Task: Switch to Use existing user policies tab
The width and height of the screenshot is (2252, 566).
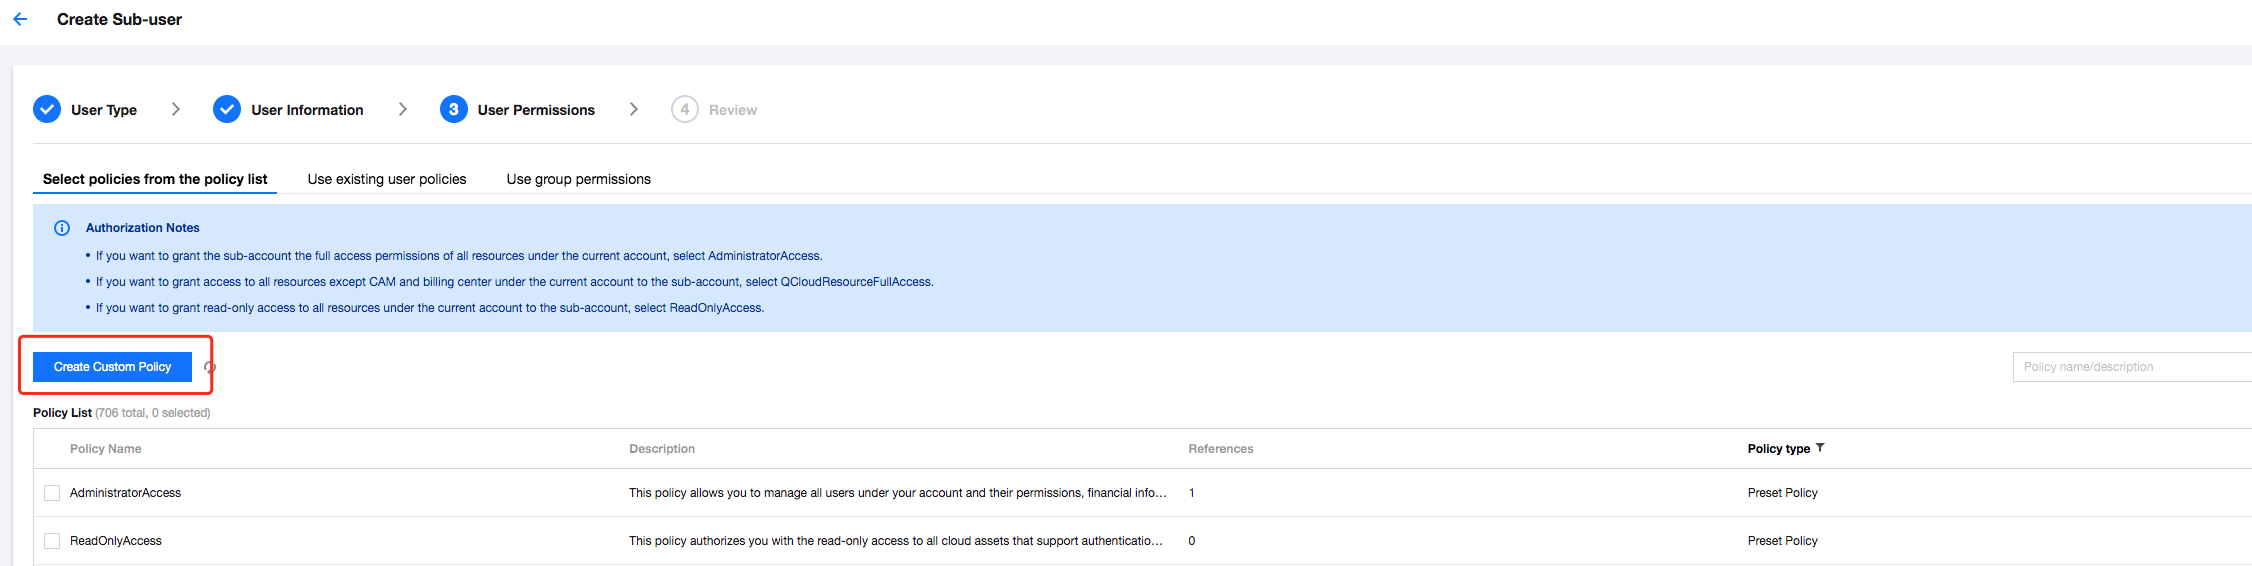Action: click(x=387, y=179)
